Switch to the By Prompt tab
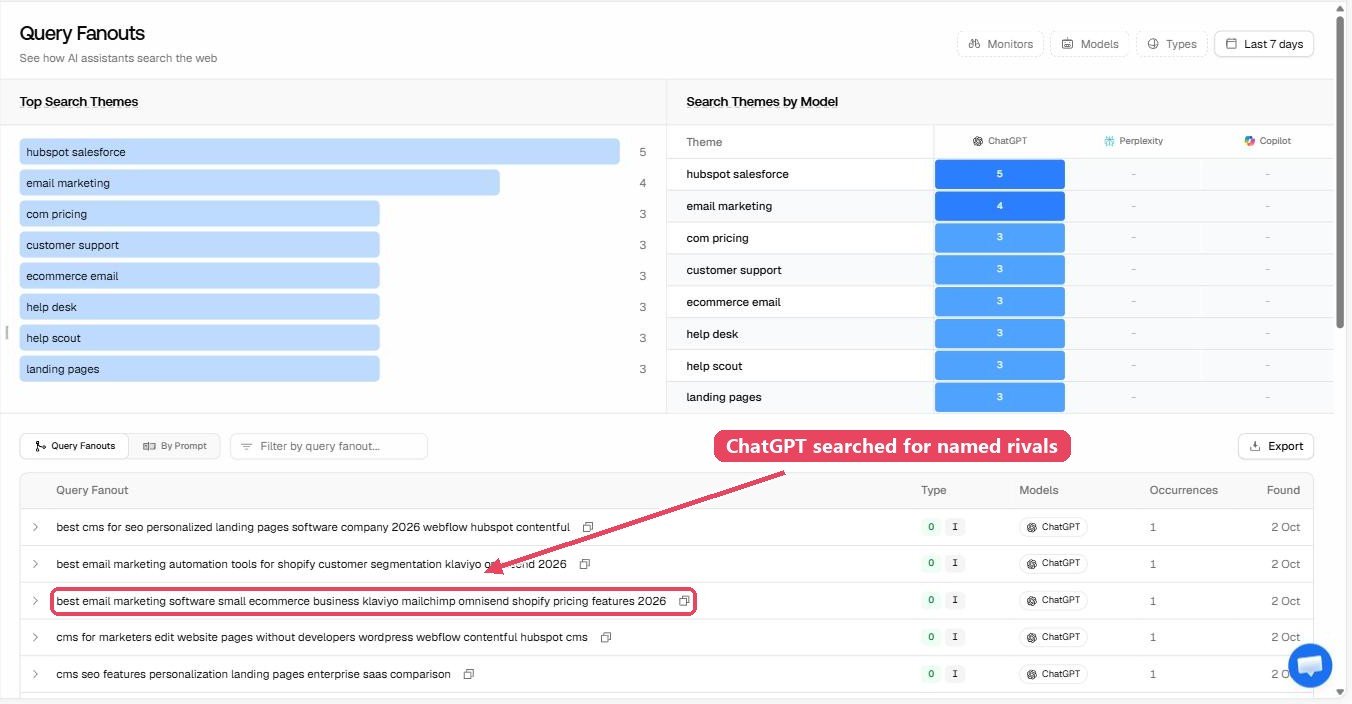Image resolution: width=1352 pixels, height=704 pixels. [x=175, y=446]
